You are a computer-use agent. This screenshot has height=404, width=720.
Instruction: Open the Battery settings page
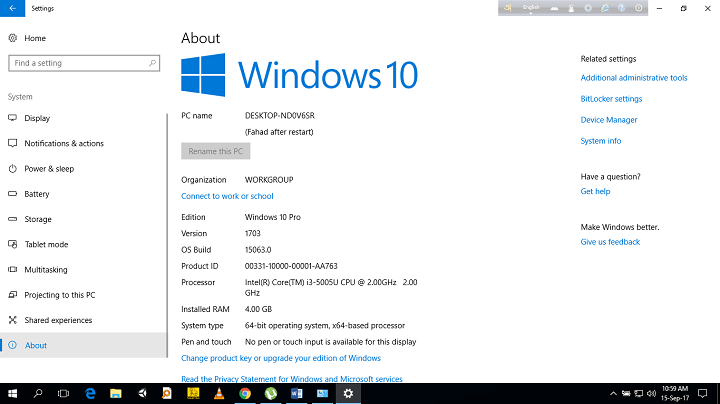(x=83, y=194)
